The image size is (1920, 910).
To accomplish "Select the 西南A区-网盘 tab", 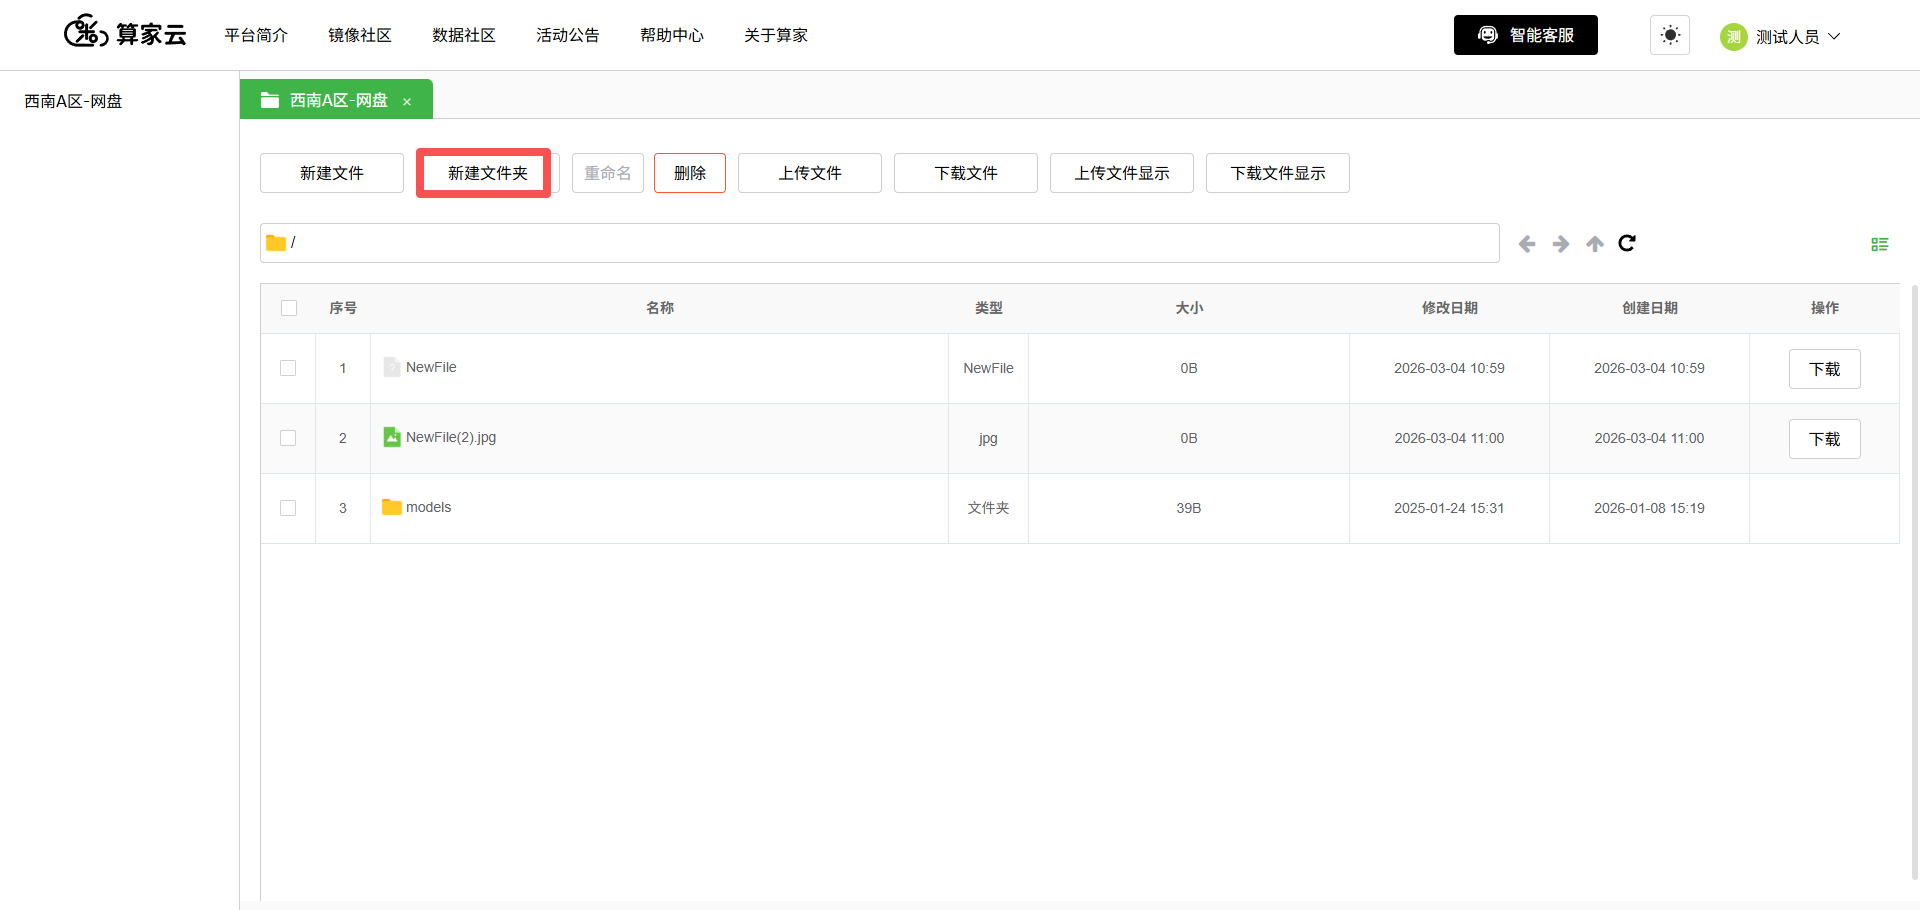I will click(336, 100).
